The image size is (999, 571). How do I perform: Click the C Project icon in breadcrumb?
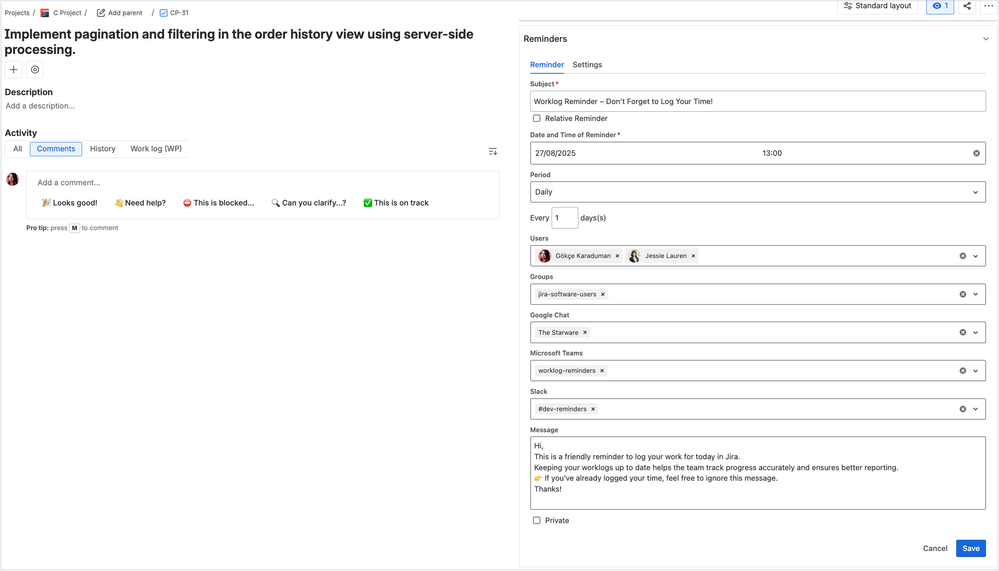(45, 13)
